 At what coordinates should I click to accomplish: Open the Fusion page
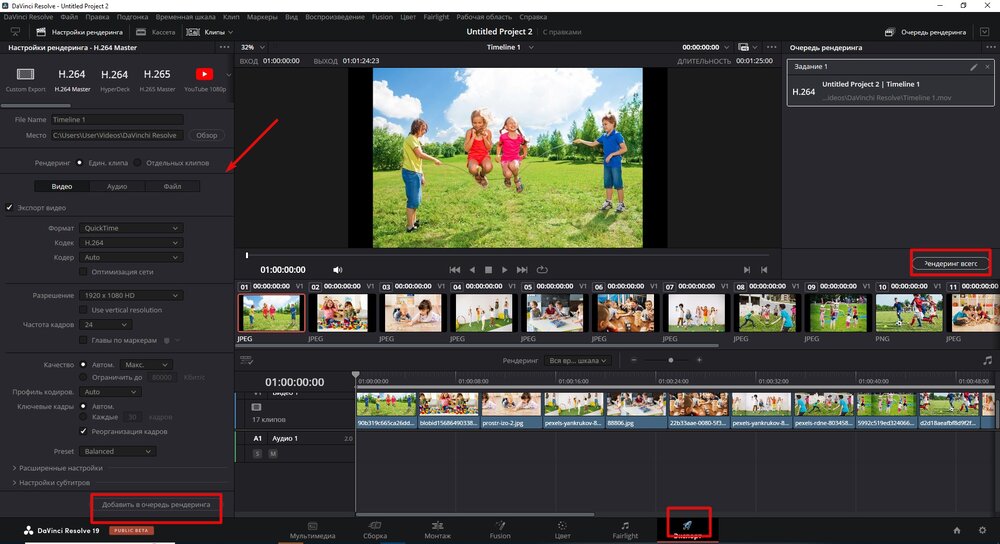(x=500, y=530)
